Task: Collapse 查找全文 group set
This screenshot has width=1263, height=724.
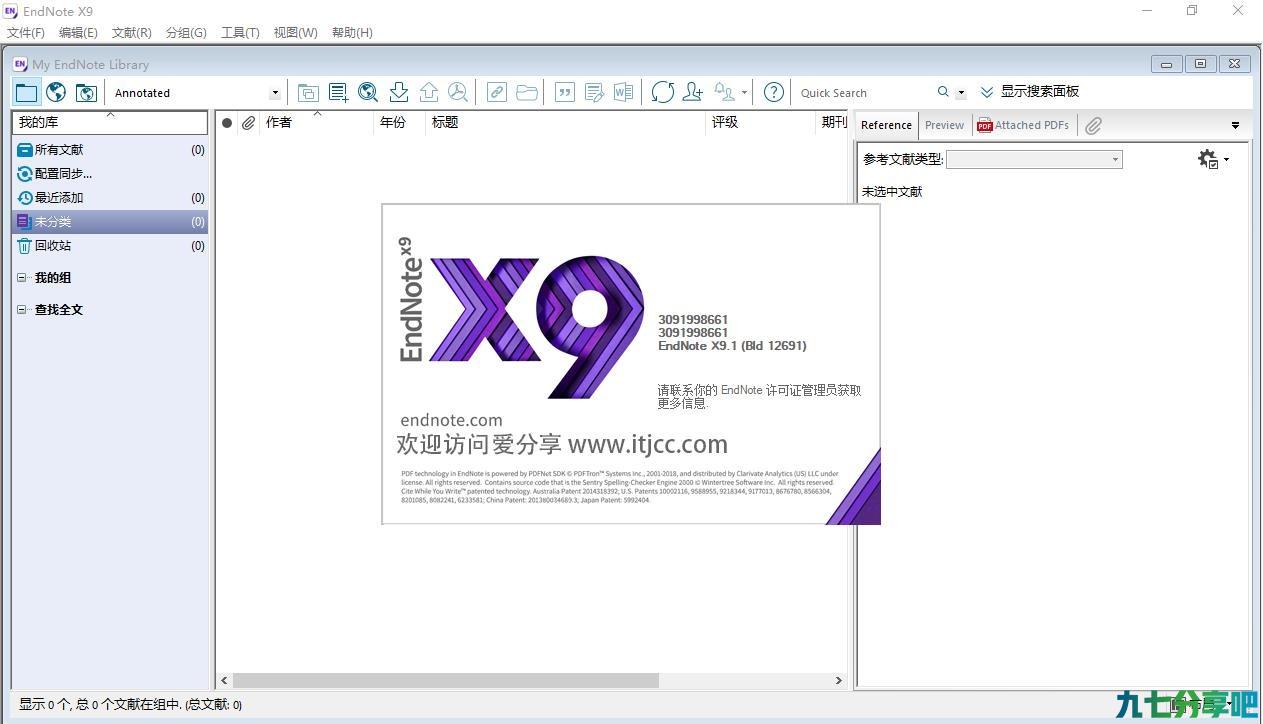Action: pos(22,310)
